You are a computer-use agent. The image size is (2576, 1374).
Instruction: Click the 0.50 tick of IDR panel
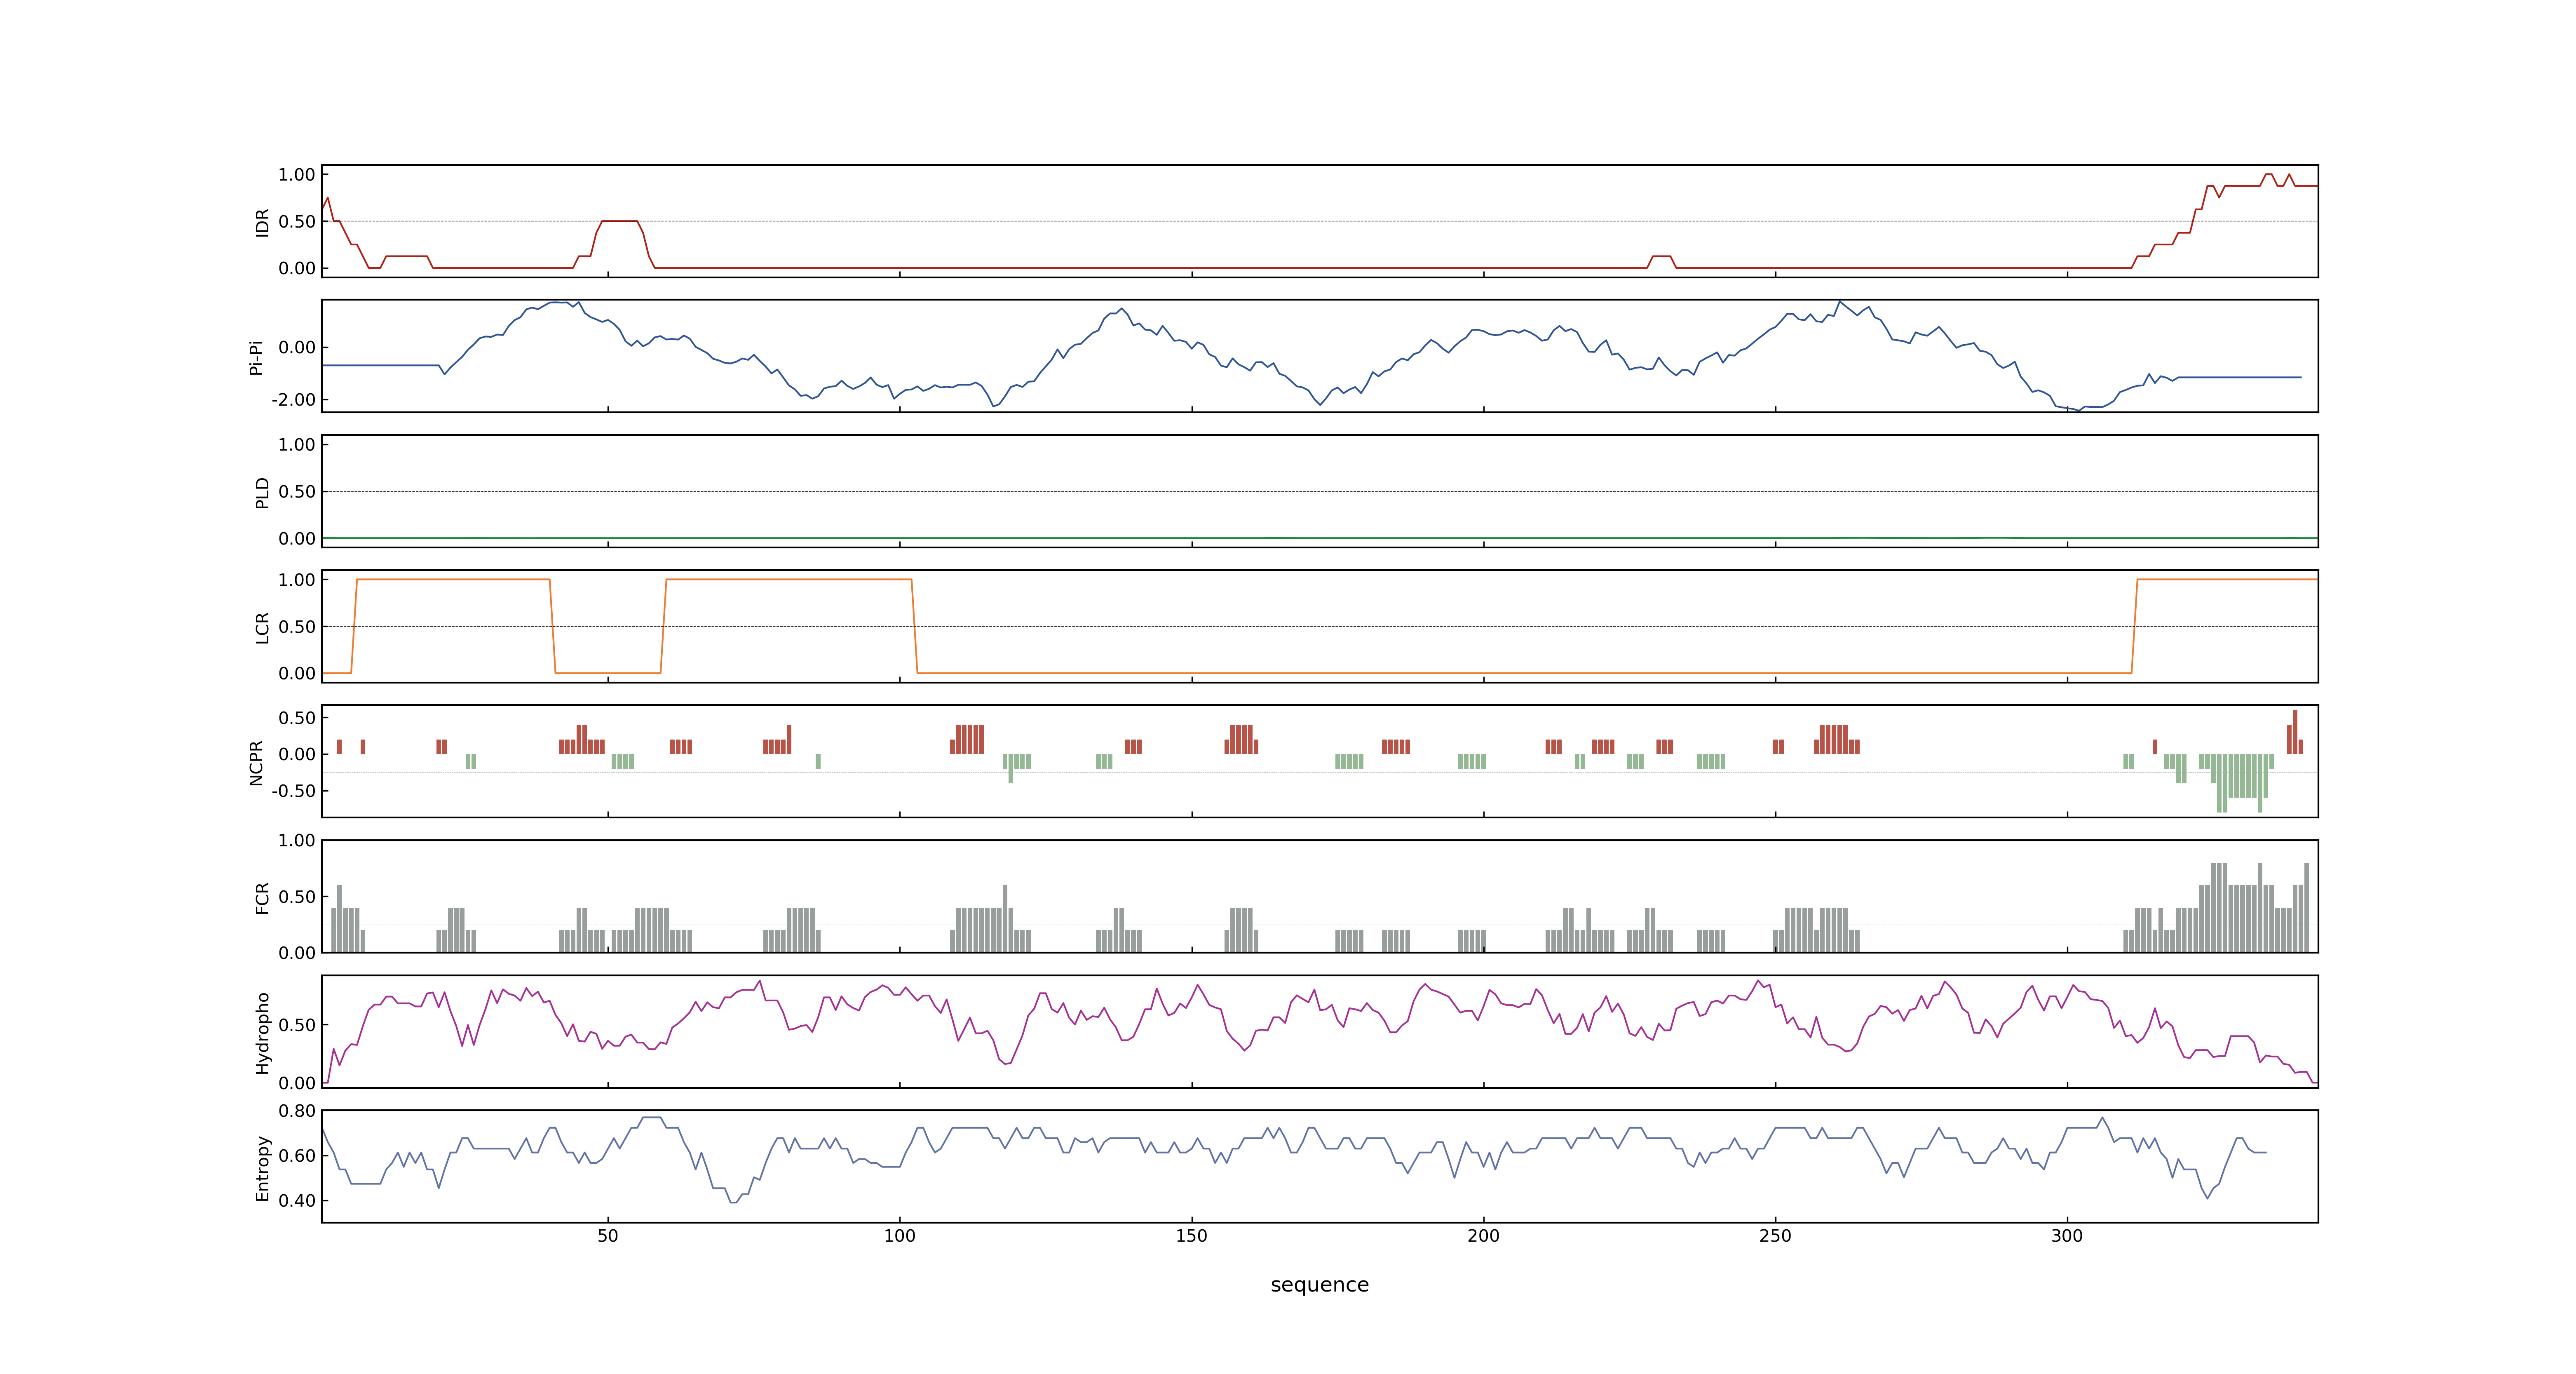point(297,222)
